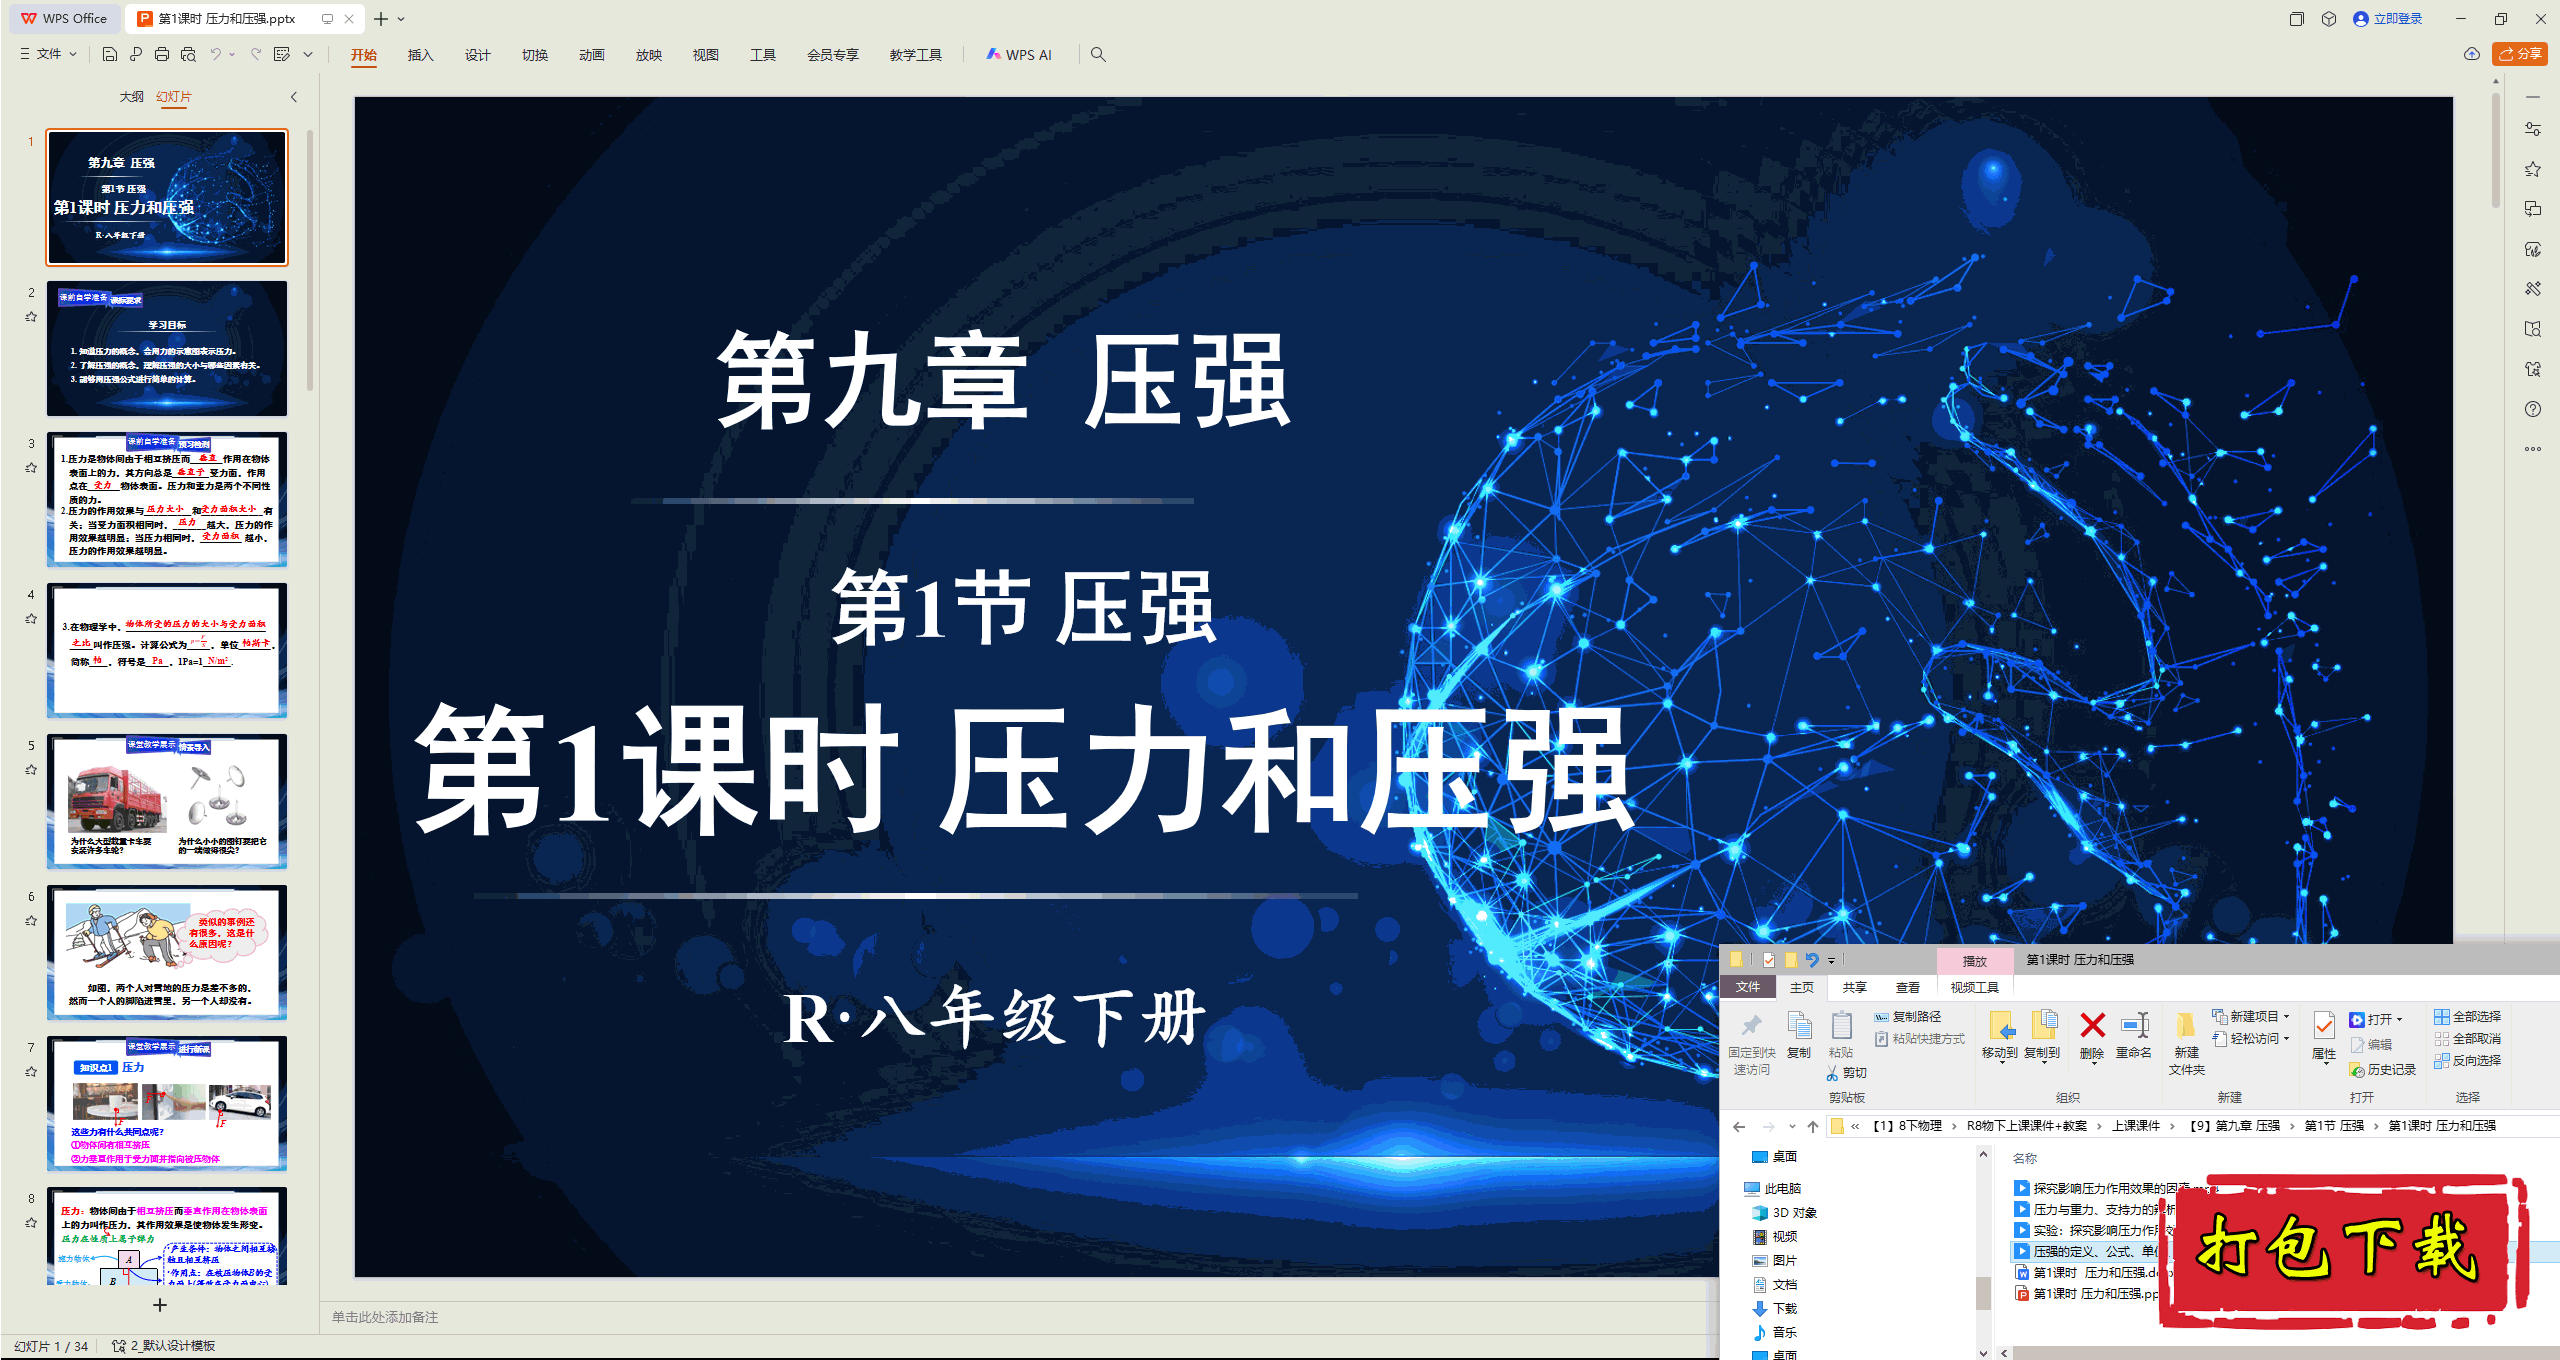Click Explorer back navigation arrow
Viewport: 2560px width, 1360px height.
[x=1739, y=1127]
